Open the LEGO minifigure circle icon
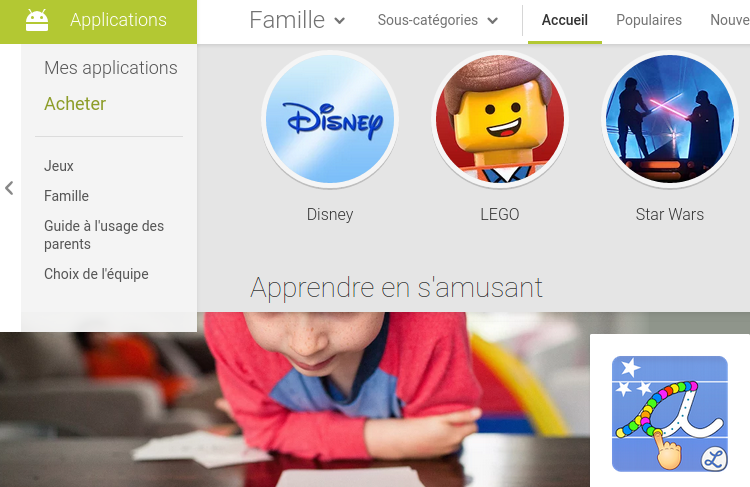 click(x=500, y=119)
